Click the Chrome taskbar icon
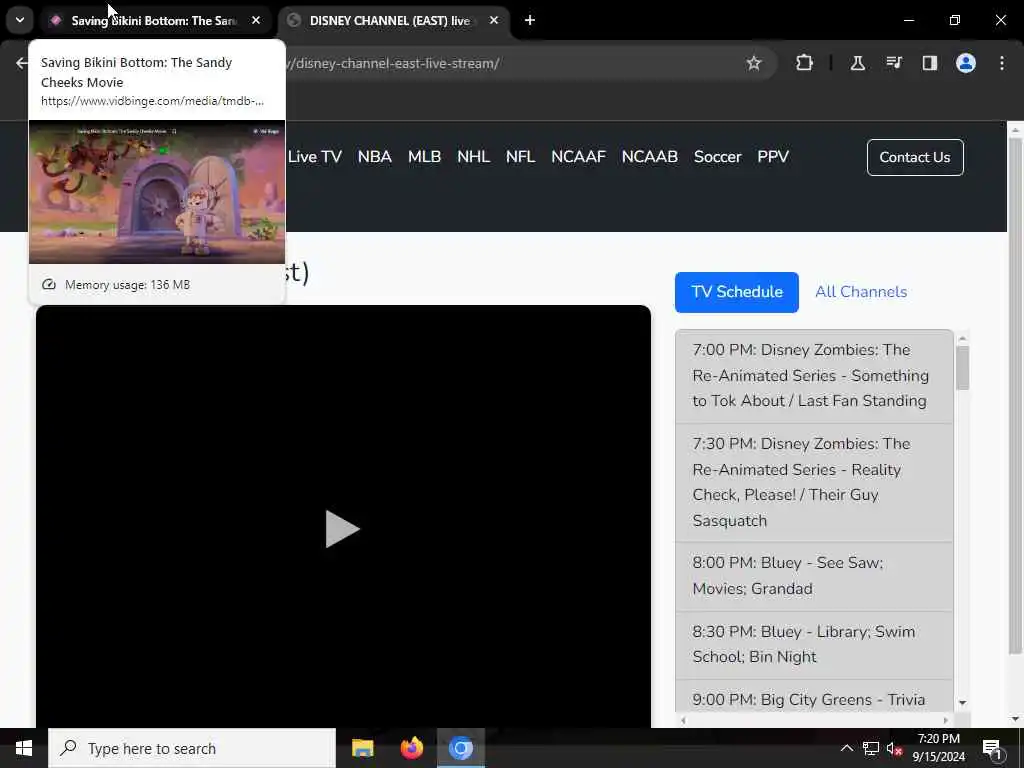 click(x=460, y=748)
